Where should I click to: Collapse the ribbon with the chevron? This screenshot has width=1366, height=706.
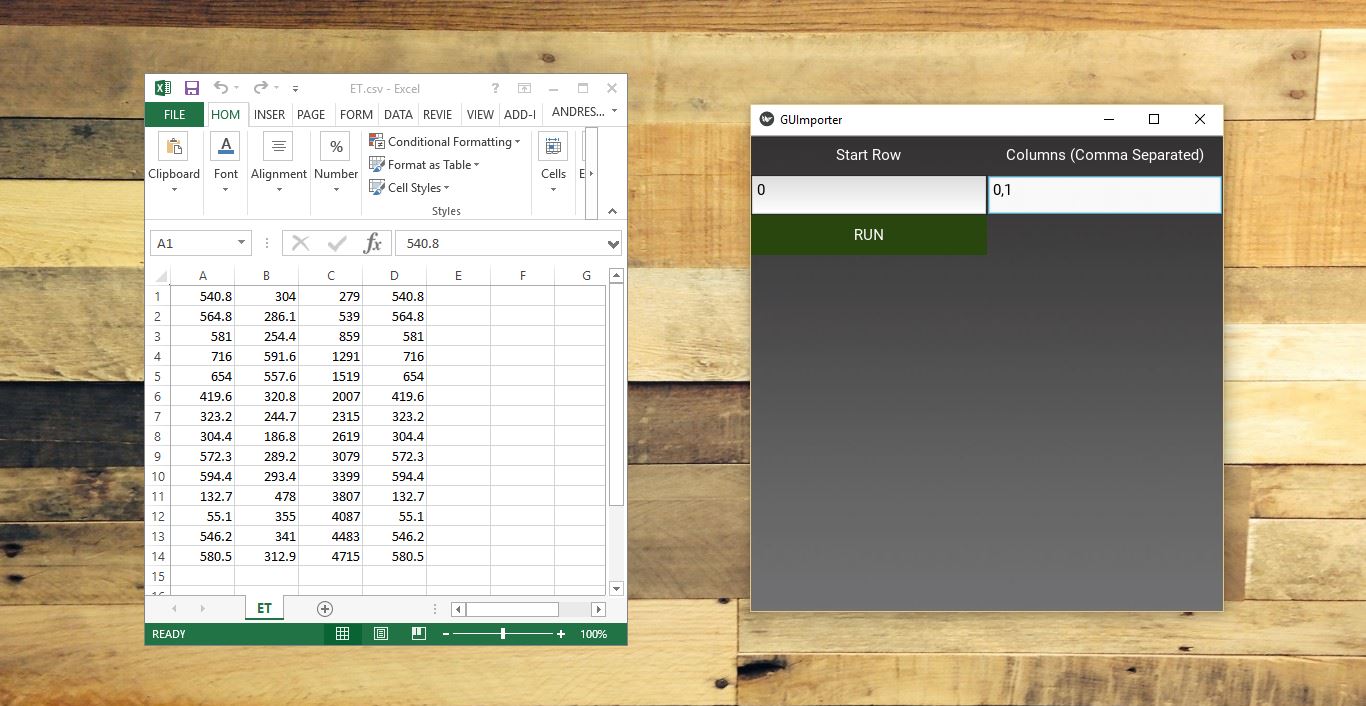[x=612, y=211]
